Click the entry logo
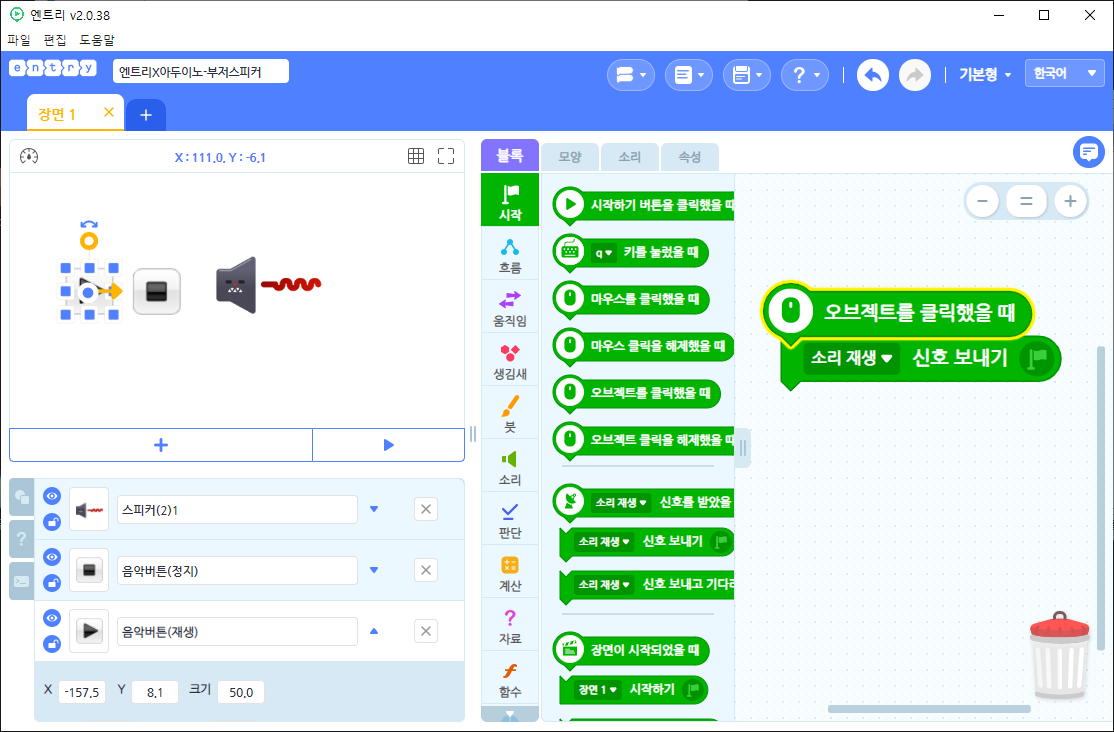Image resolution: width=1114 pixels, height=732 pixels. 53,68
